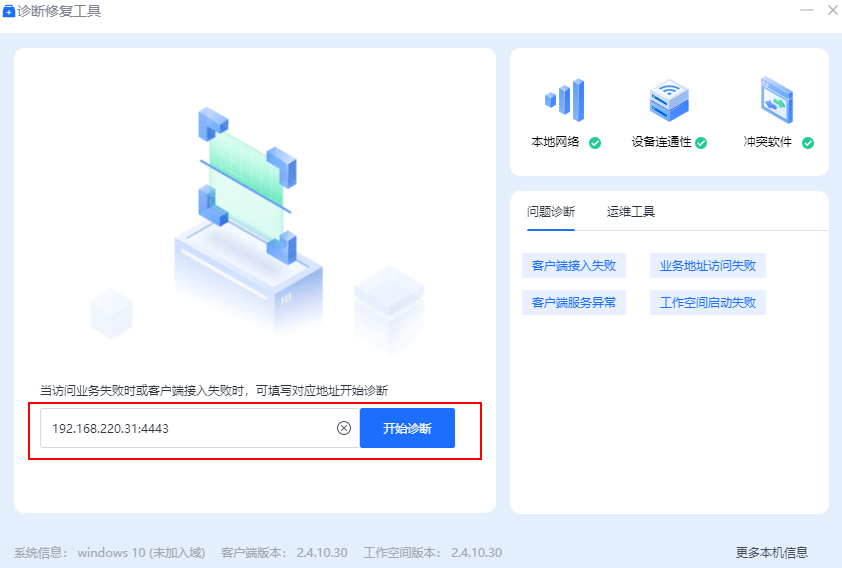This screenshot has height=568, width=842.
Task: Select the 客户端接入失败 issue button
Action: click(x=574, y=266)
